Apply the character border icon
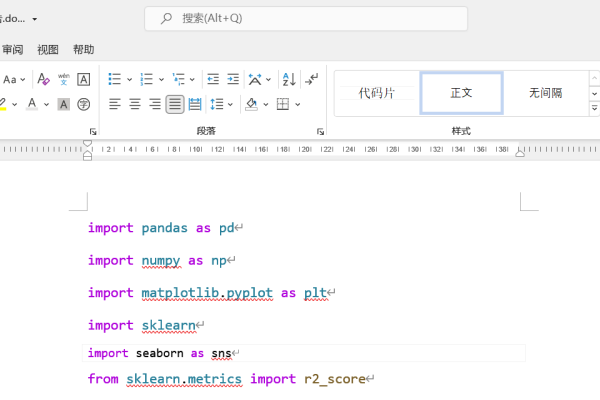This screenshot has height=400, width=600. (84, 79)
